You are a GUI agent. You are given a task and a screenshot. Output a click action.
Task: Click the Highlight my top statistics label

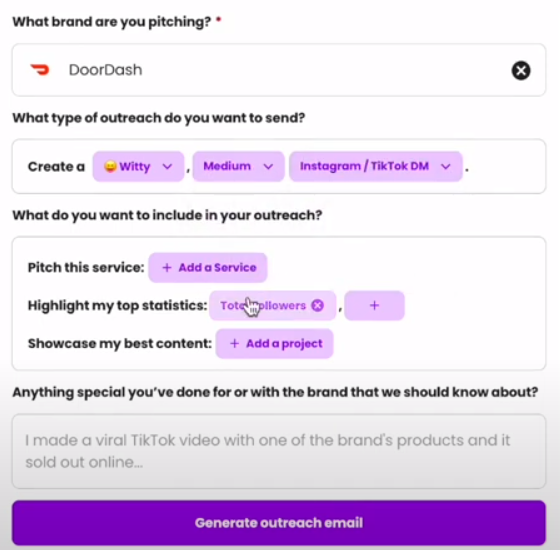118,306
